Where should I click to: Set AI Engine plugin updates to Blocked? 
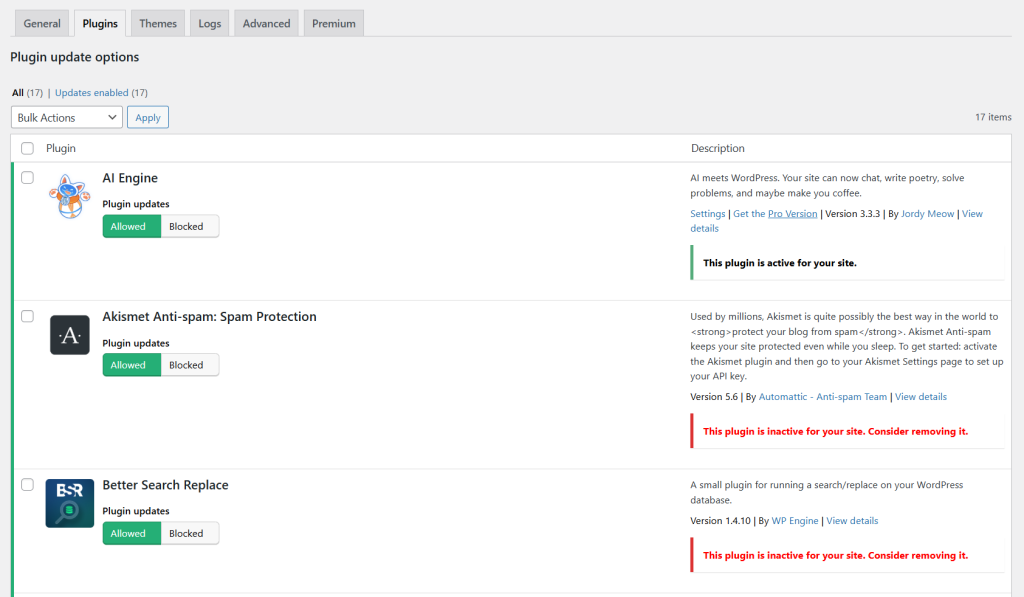pyautogui.click(x=189, y=227)
